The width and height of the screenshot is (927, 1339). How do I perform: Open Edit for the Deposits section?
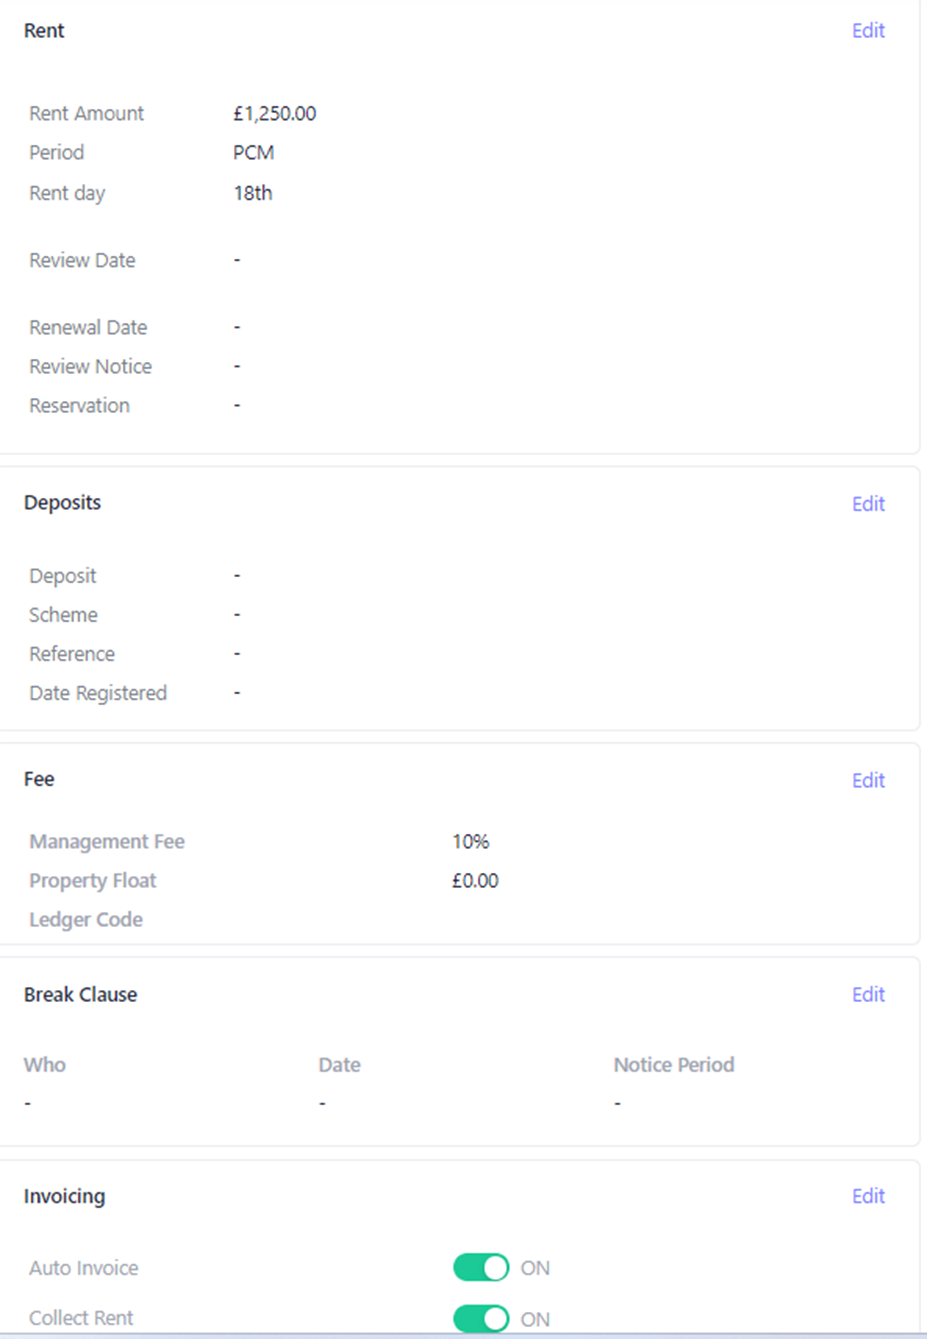coord(867,504)
